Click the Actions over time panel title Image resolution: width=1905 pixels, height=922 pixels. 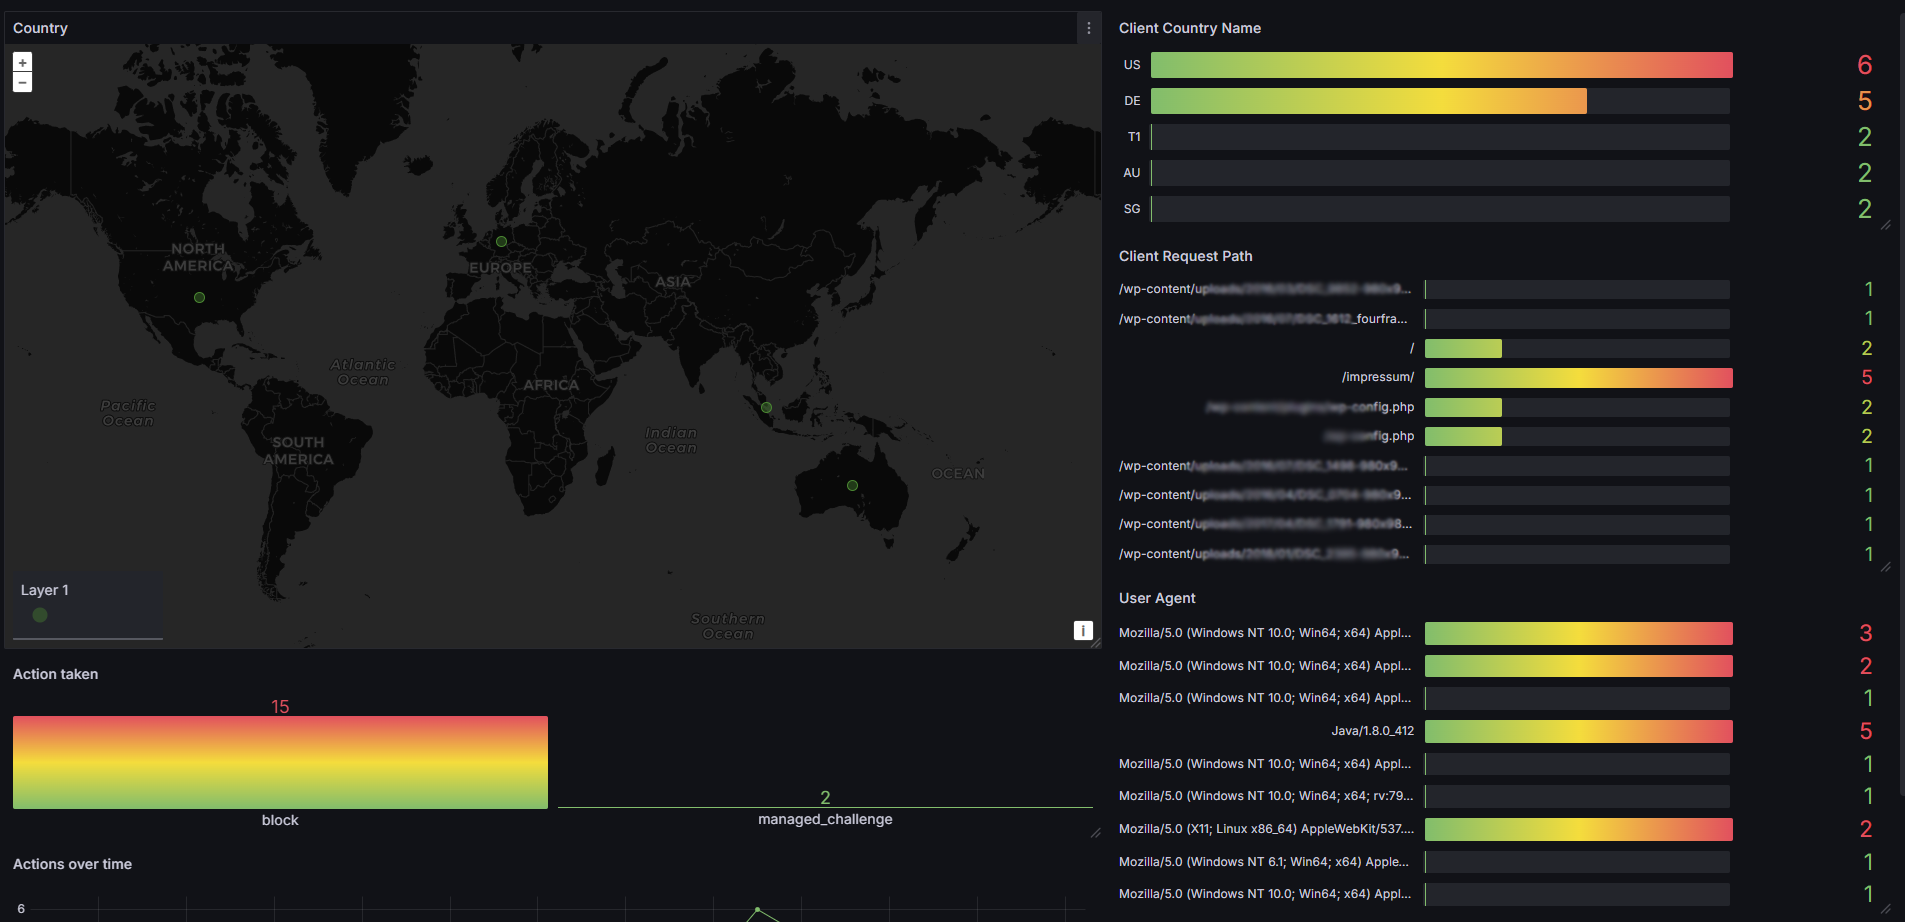(x=71, y=864)
